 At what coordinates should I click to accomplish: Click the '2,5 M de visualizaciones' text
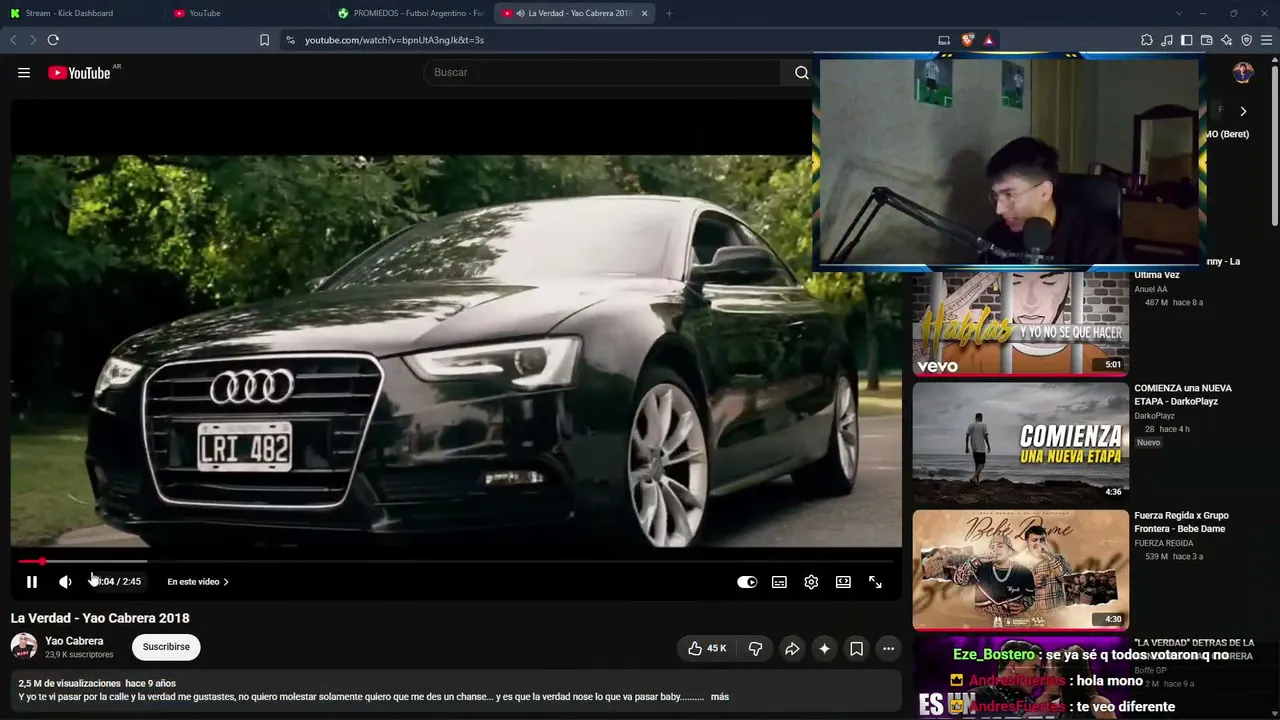(x=69, y=683)
